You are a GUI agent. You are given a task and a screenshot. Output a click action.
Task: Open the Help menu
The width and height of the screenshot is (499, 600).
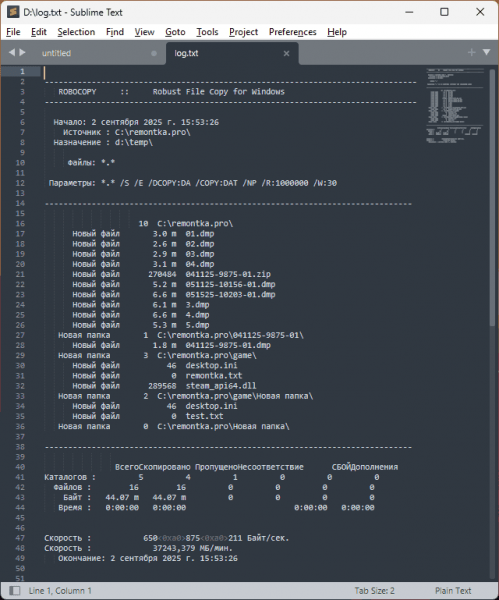[337, 32]
